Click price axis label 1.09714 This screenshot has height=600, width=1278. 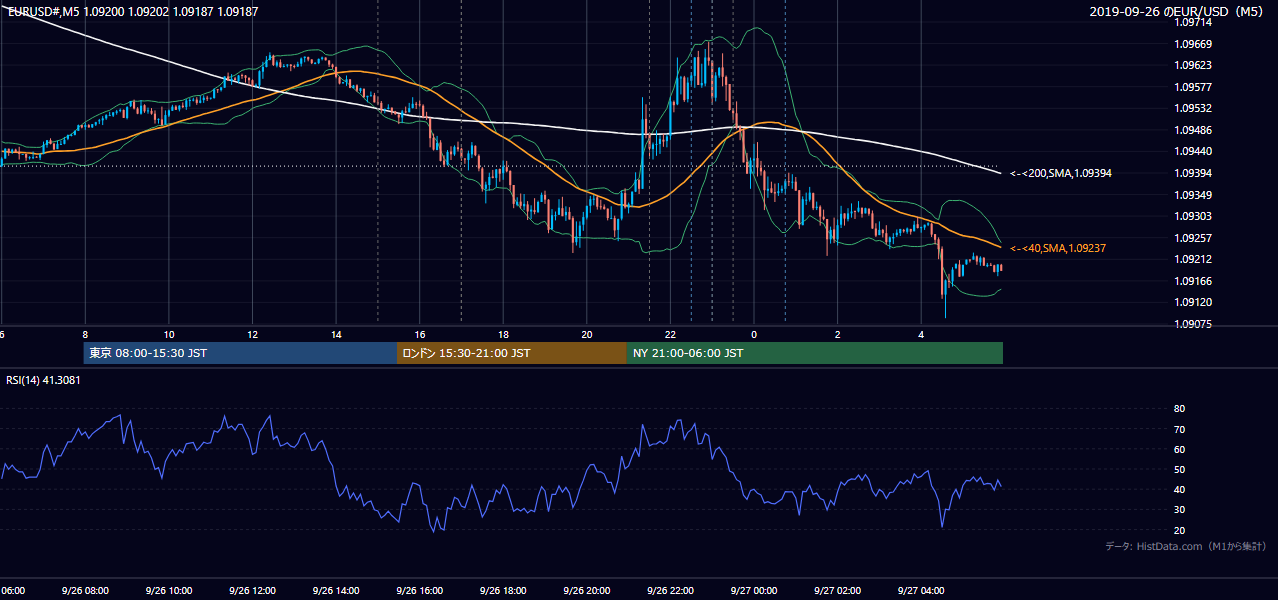(x=1193, y=22)
